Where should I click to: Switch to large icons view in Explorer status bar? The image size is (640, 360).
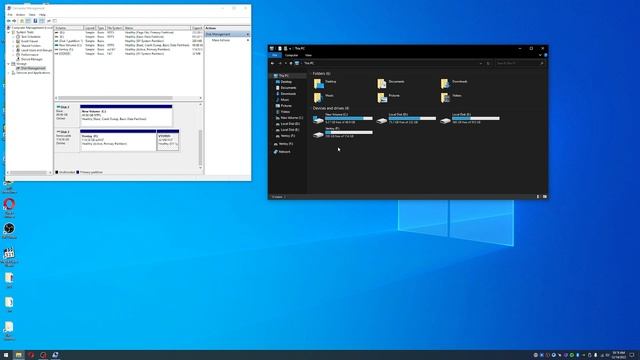tap(544, 197)
